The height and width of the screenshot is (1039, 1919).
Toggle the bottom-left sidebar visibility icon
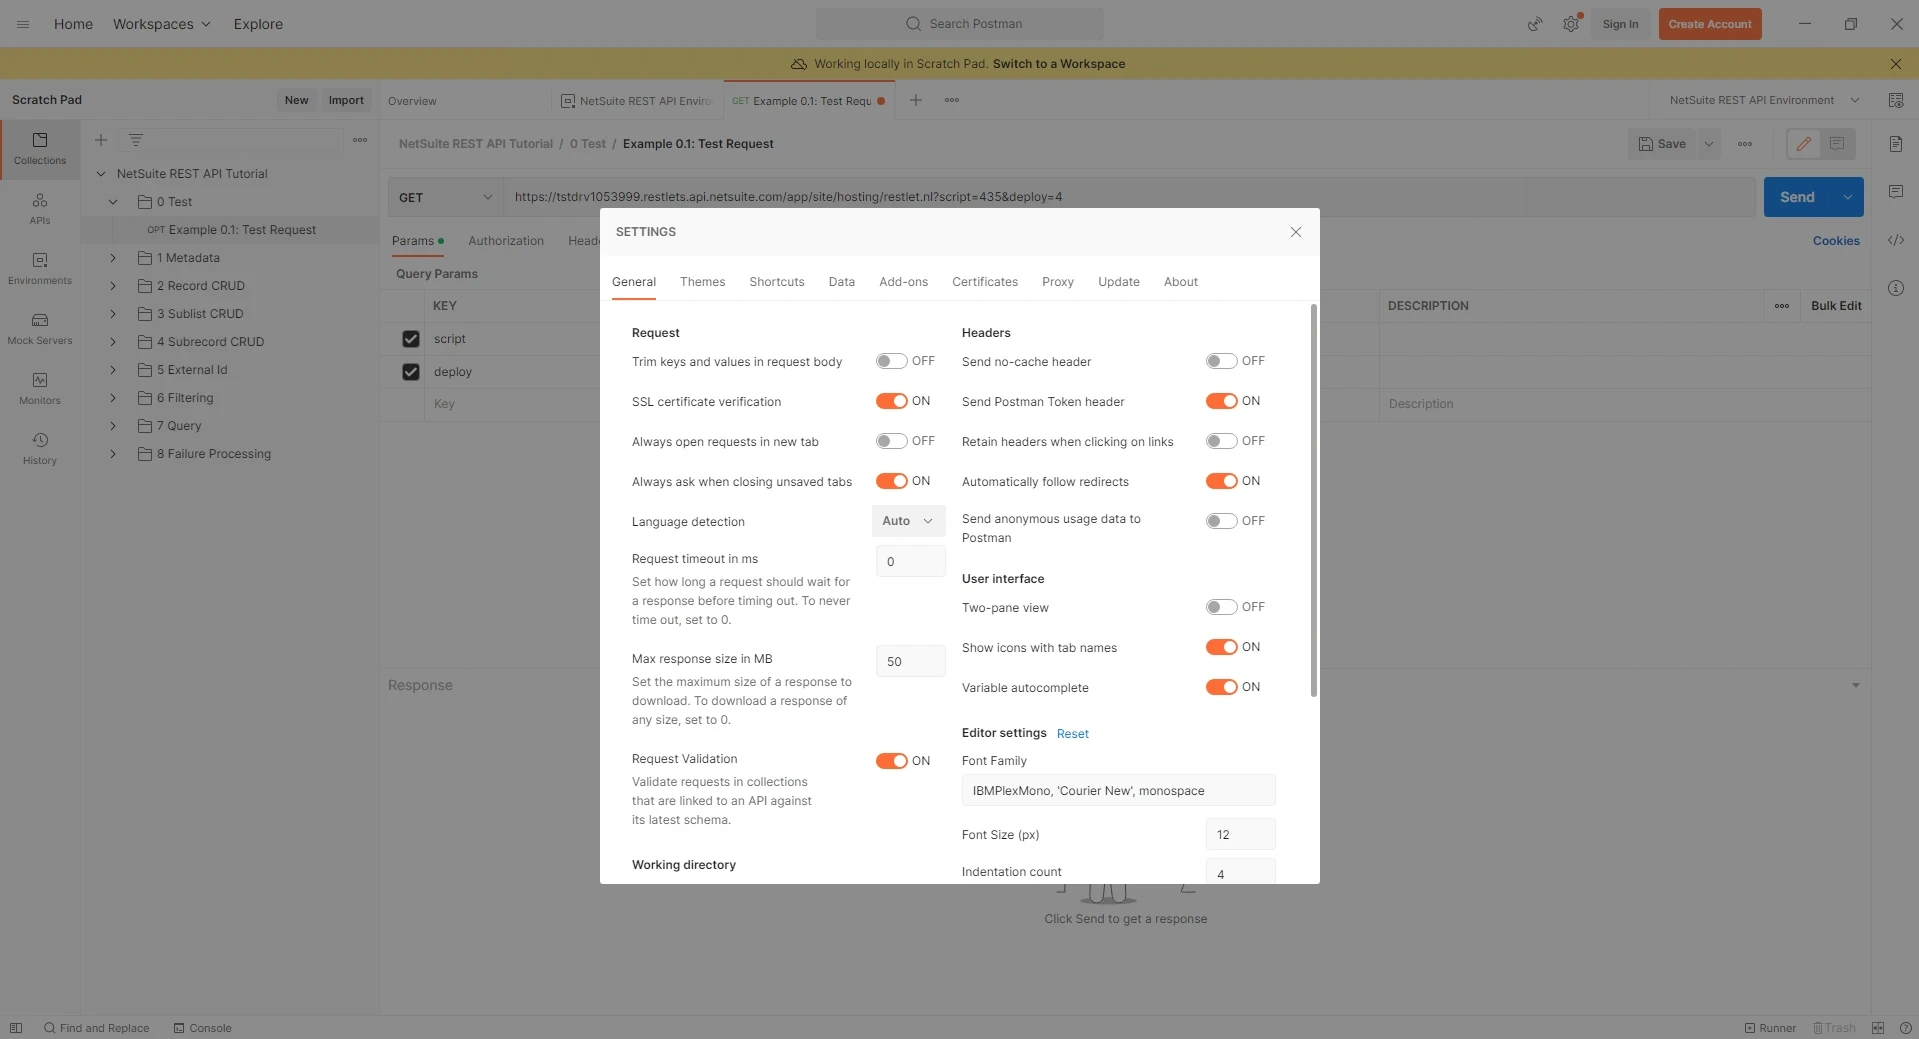16,1028
